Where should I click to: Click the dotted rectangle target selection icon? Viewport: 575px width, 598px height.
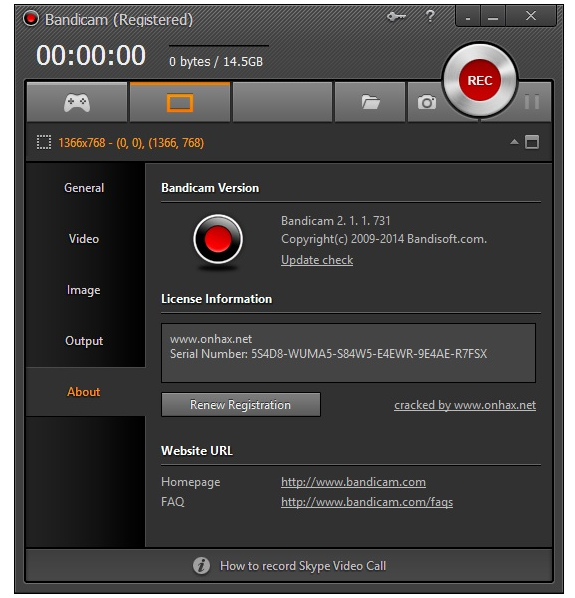click(x=44, y=143)
